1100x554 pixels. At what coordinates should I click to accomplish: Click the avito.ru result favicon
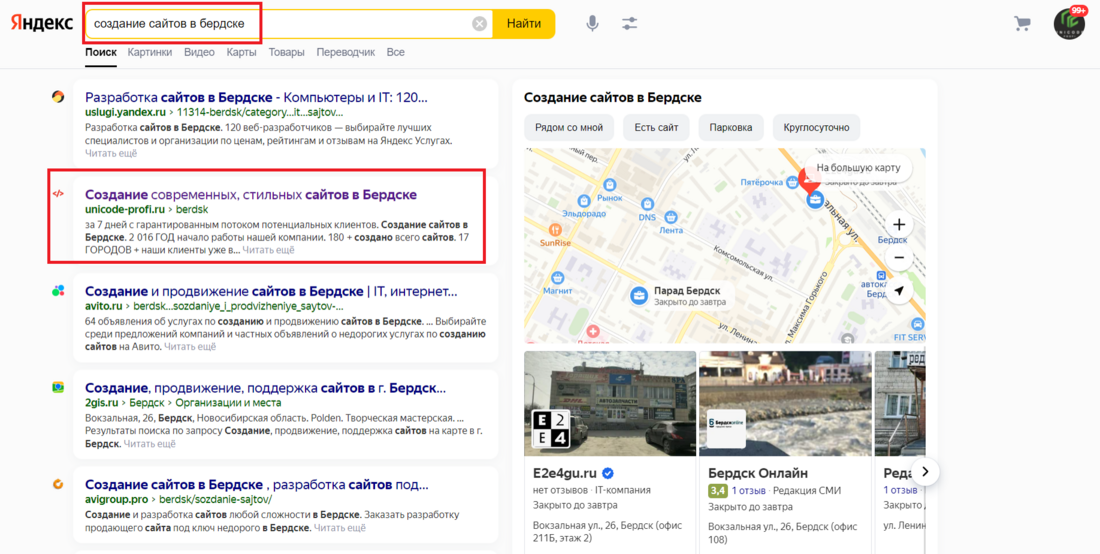pos(58,290)
